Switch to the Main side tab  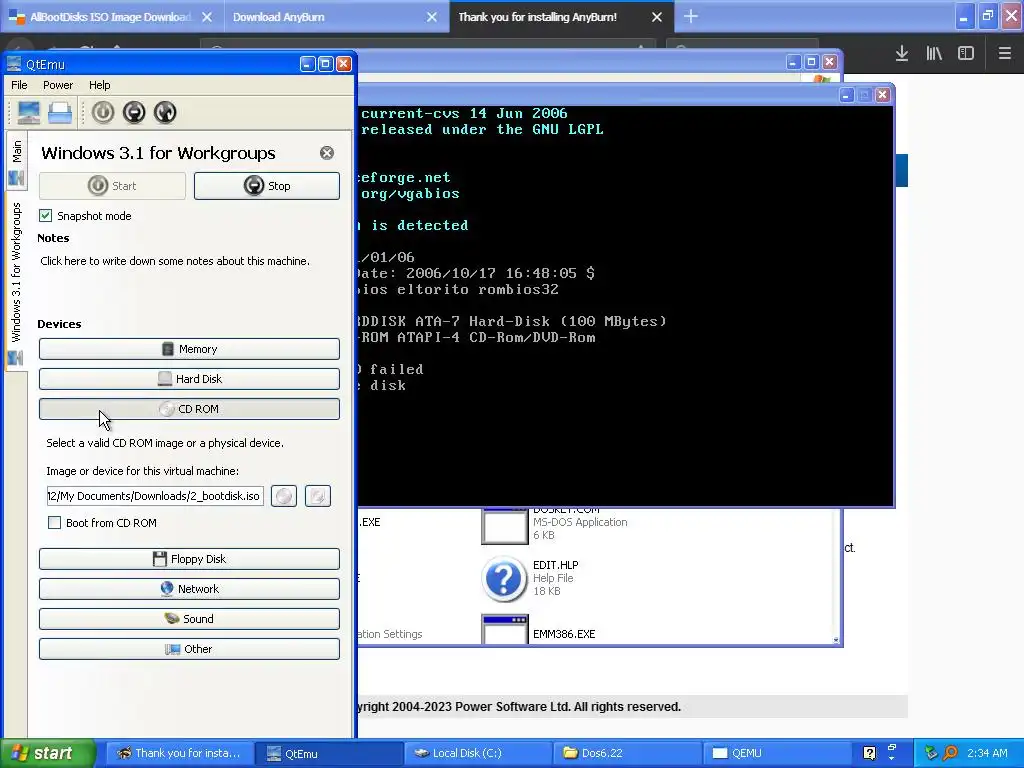click(16, 161)
